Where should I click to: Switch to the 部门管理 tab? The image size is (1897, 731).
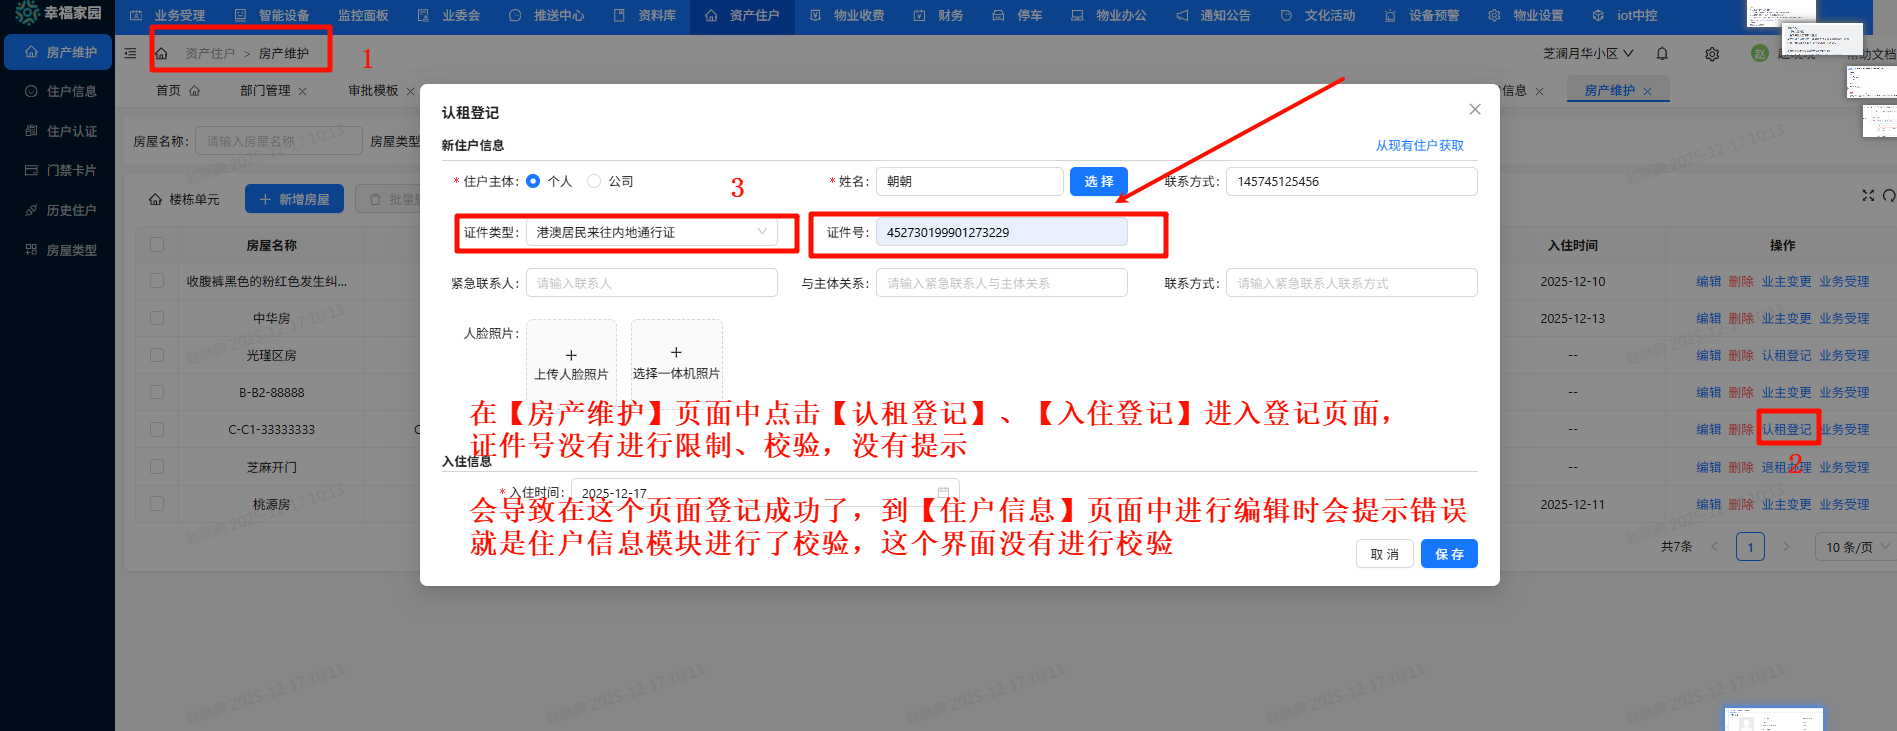(265, 90)
